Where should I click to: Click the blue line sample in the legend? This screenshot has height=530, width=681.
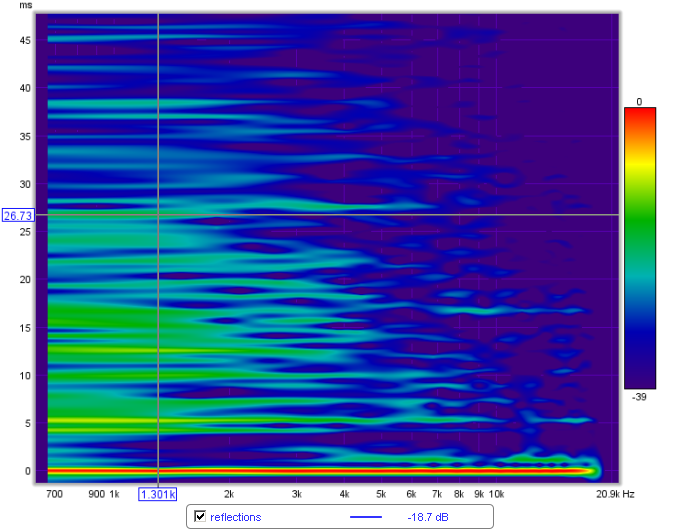click(x=366, y=517)
